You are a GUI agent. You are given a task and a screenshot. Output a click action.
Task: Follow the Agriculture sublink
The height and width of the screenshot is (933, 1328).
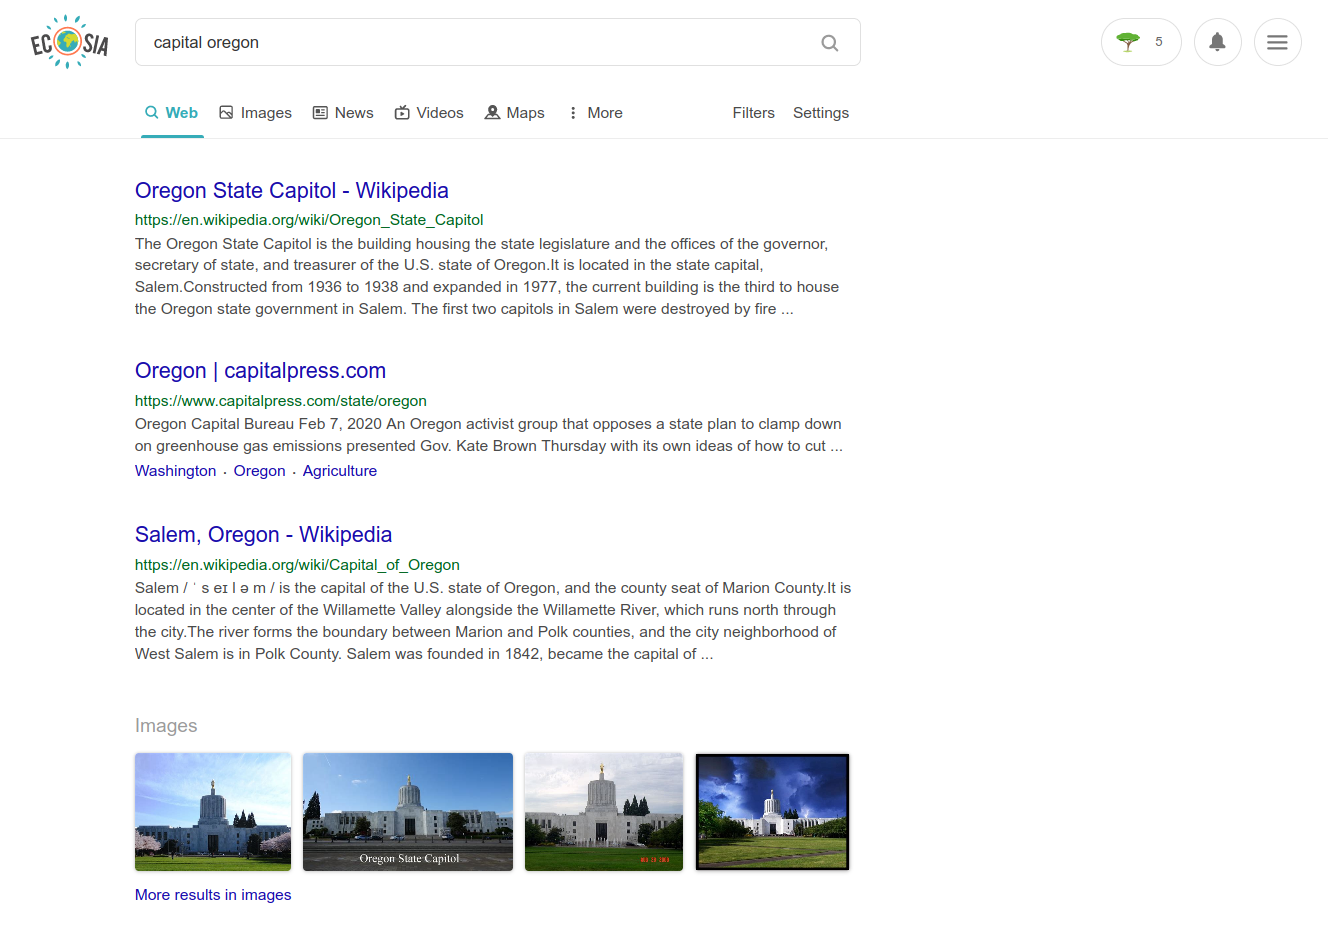[x=340, y=471]
